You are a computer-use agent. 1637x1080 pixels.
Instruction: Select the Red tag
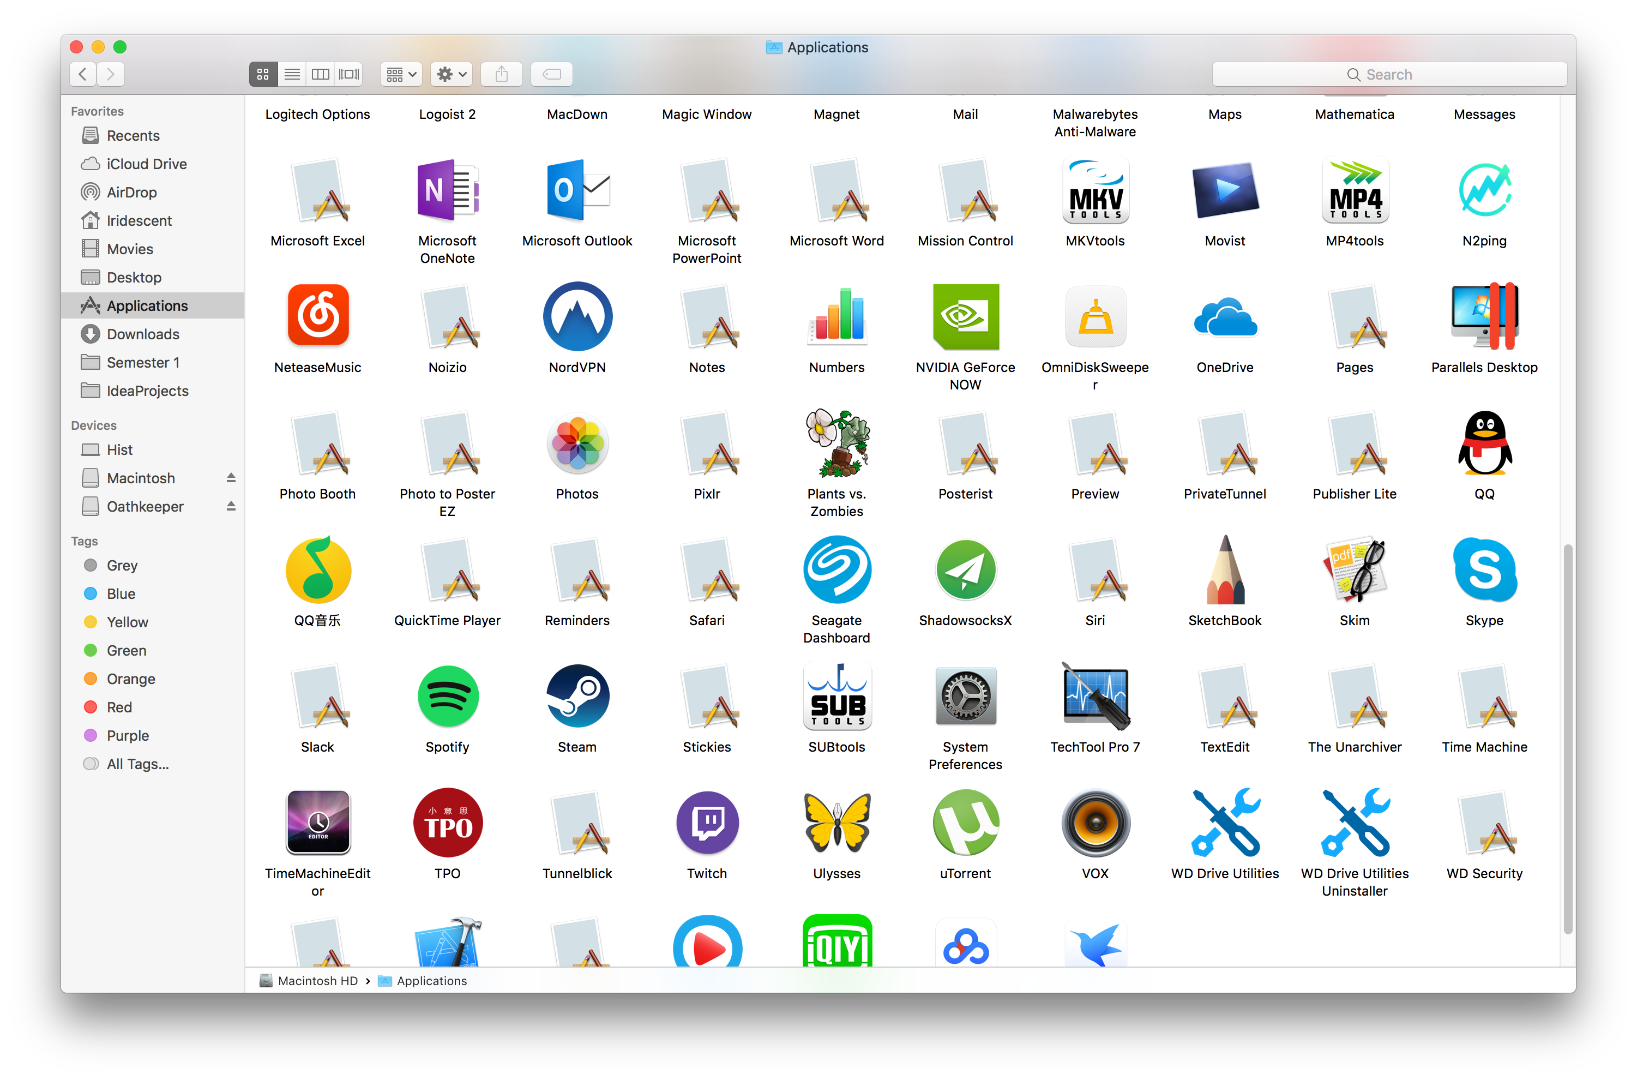coord(118,707)
